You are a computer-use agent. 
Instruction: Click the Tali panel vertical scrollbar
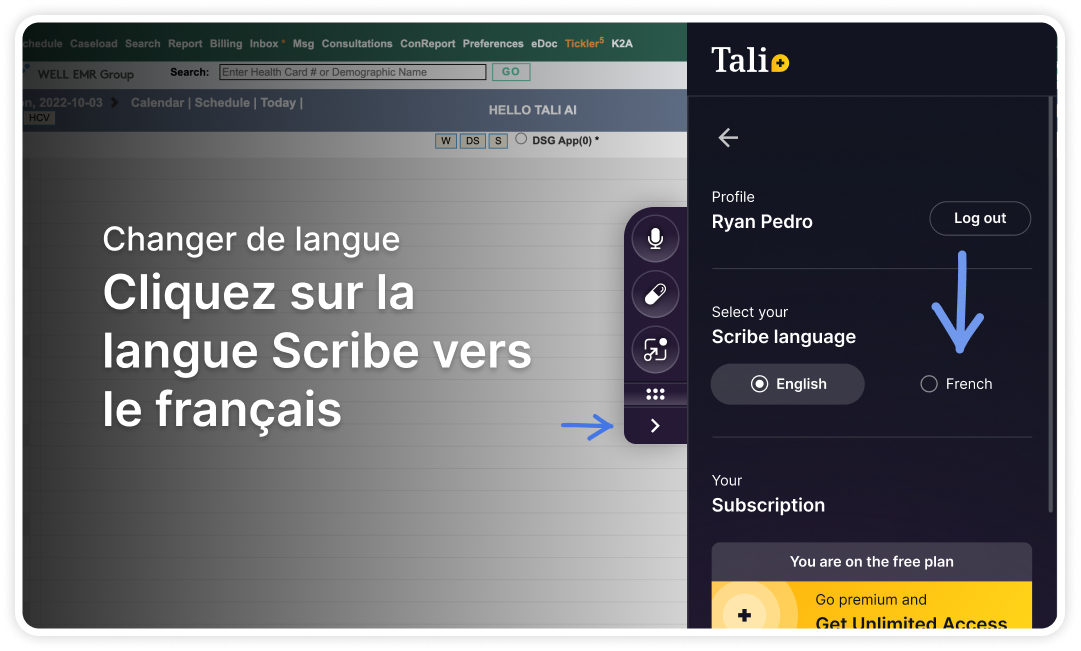(1051, 303)
